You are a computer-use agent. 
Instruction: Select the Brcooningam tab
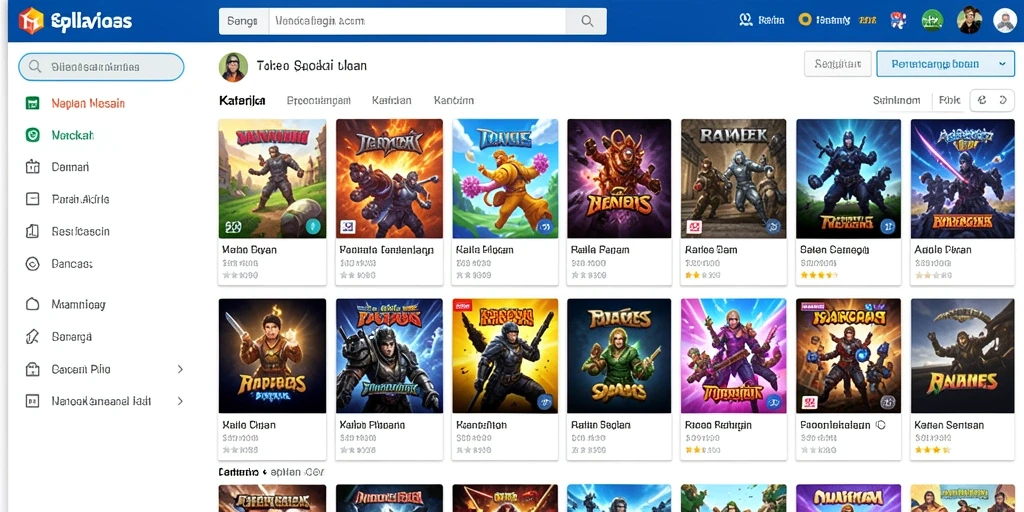[319, 101]
